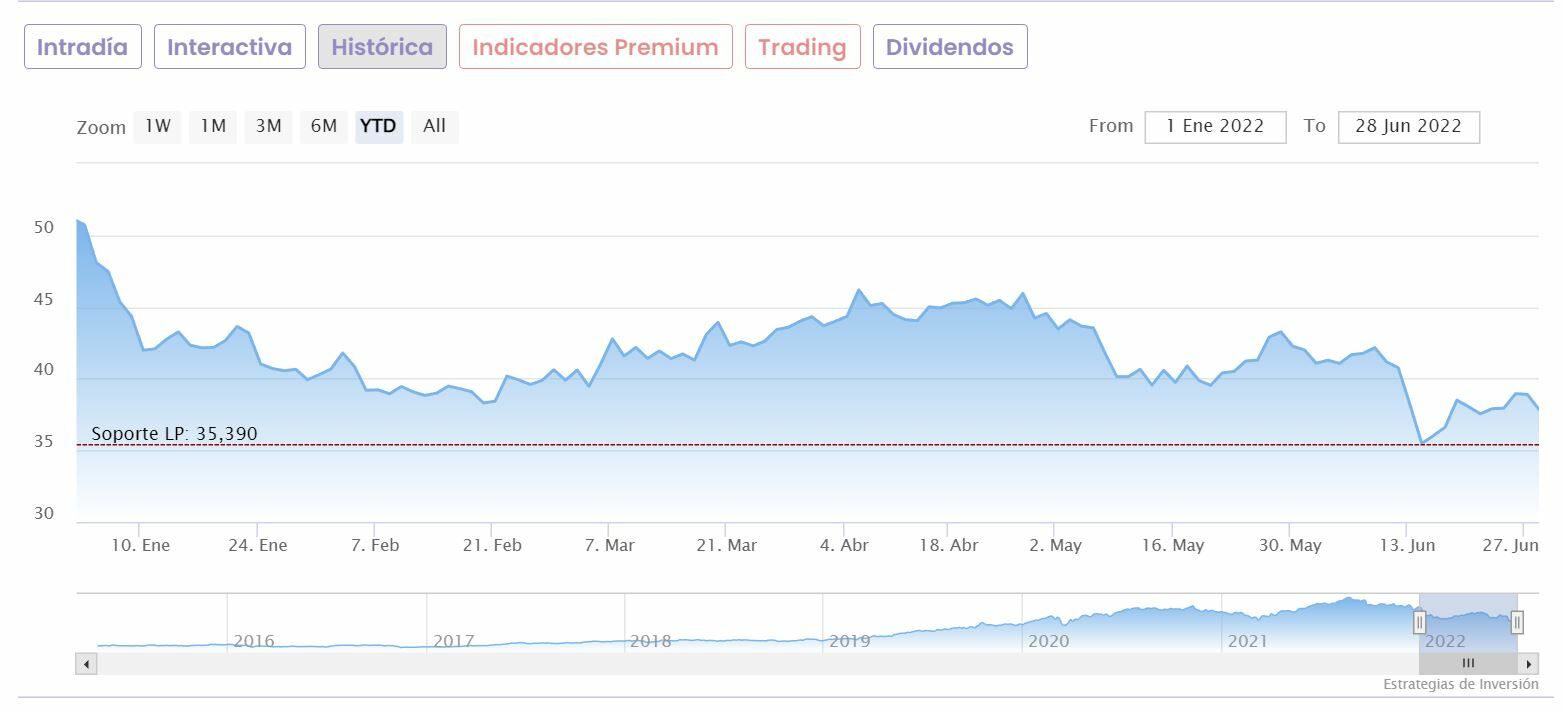Grab the navigator left range handle
This screenshot has width=1563, height=712.
(x=1419, y=623)
